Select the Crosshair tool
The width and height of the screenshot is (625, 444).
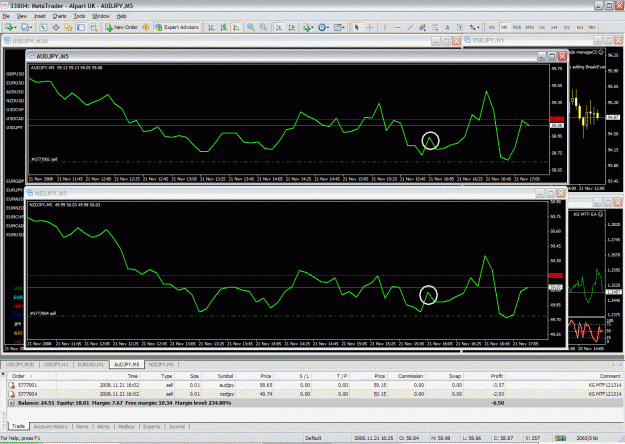coord(369,27)
